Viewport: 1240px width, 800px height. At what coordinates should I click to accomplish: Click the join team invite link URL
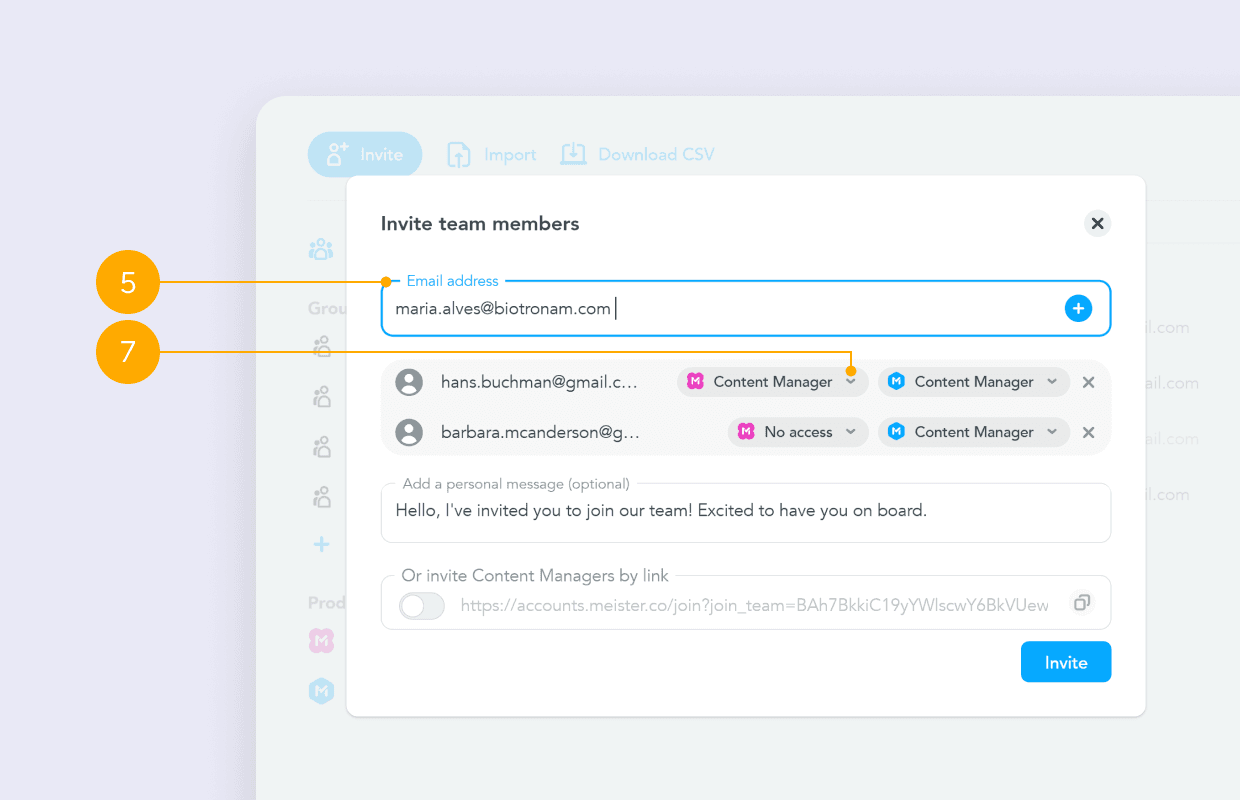click(754, 605)
